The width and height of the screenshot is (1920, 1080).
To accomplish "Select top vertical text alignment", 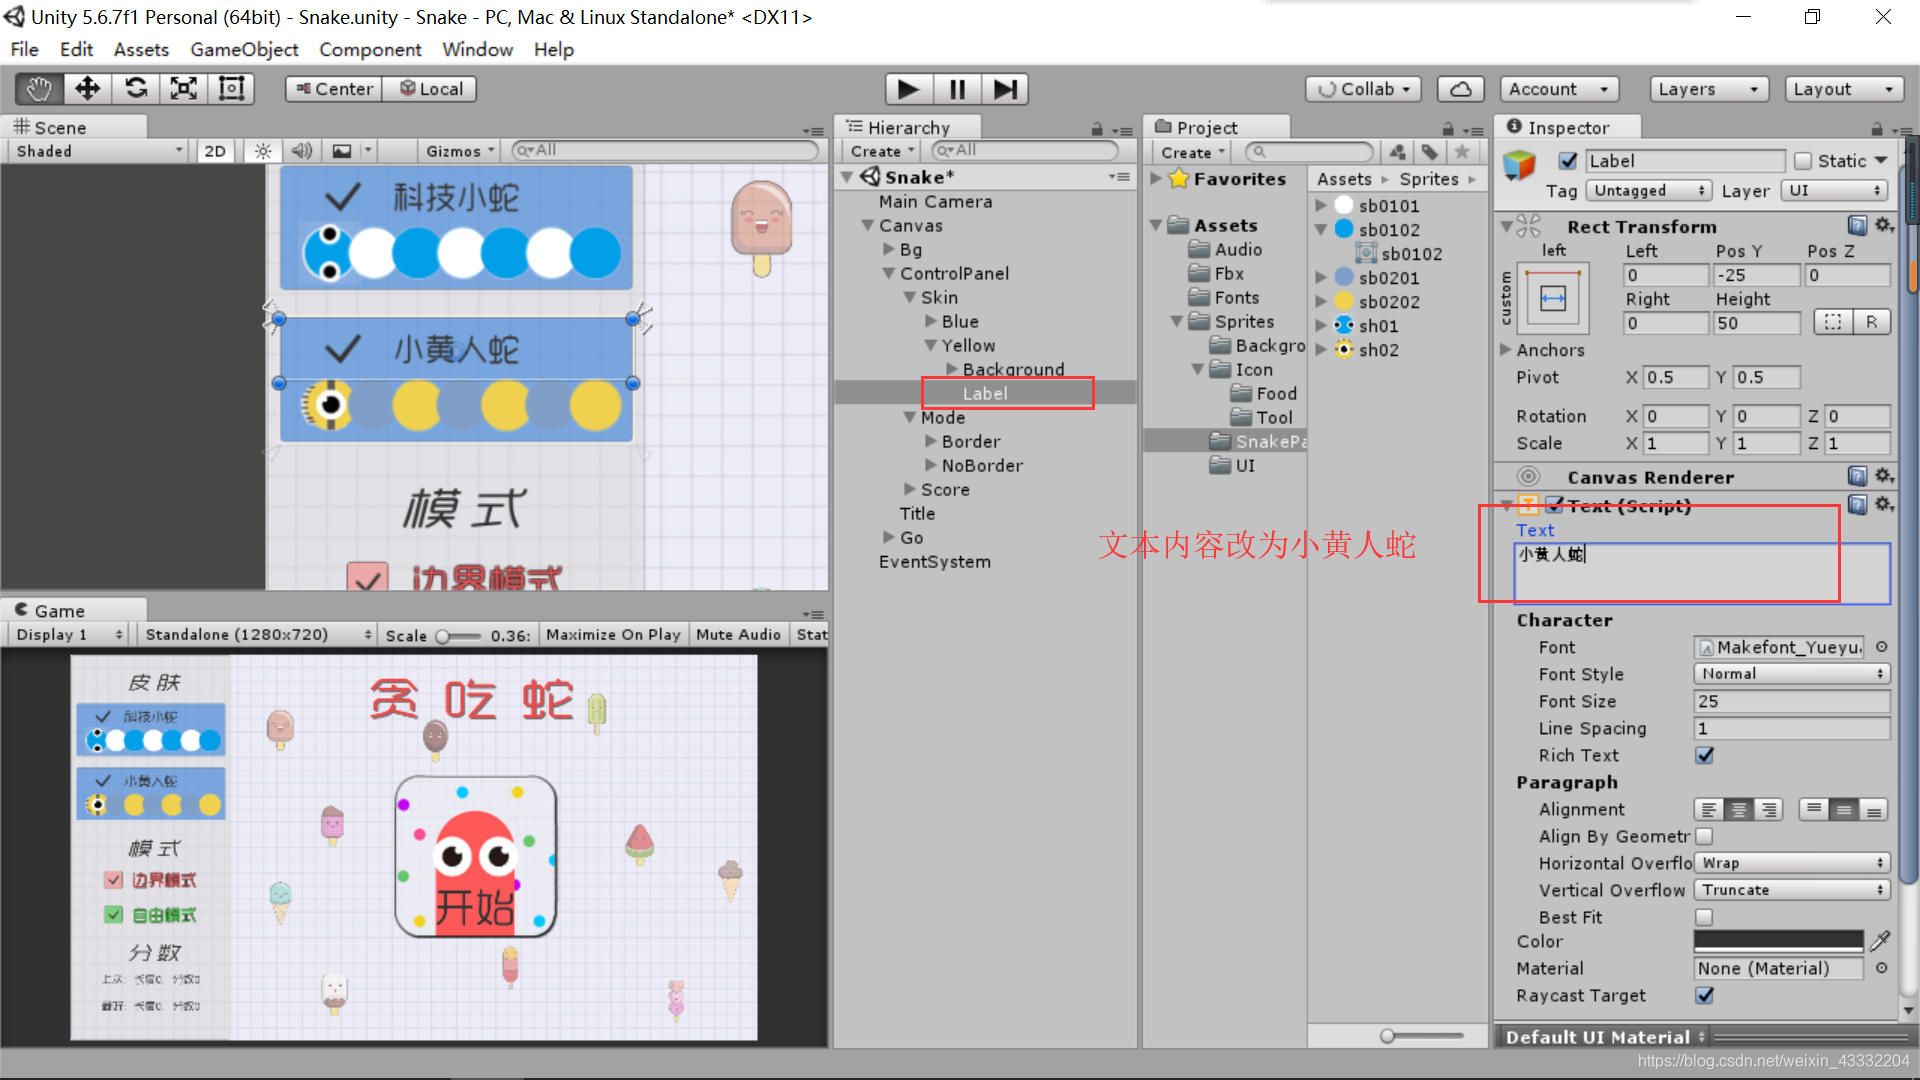I will tap(1813, 810).
